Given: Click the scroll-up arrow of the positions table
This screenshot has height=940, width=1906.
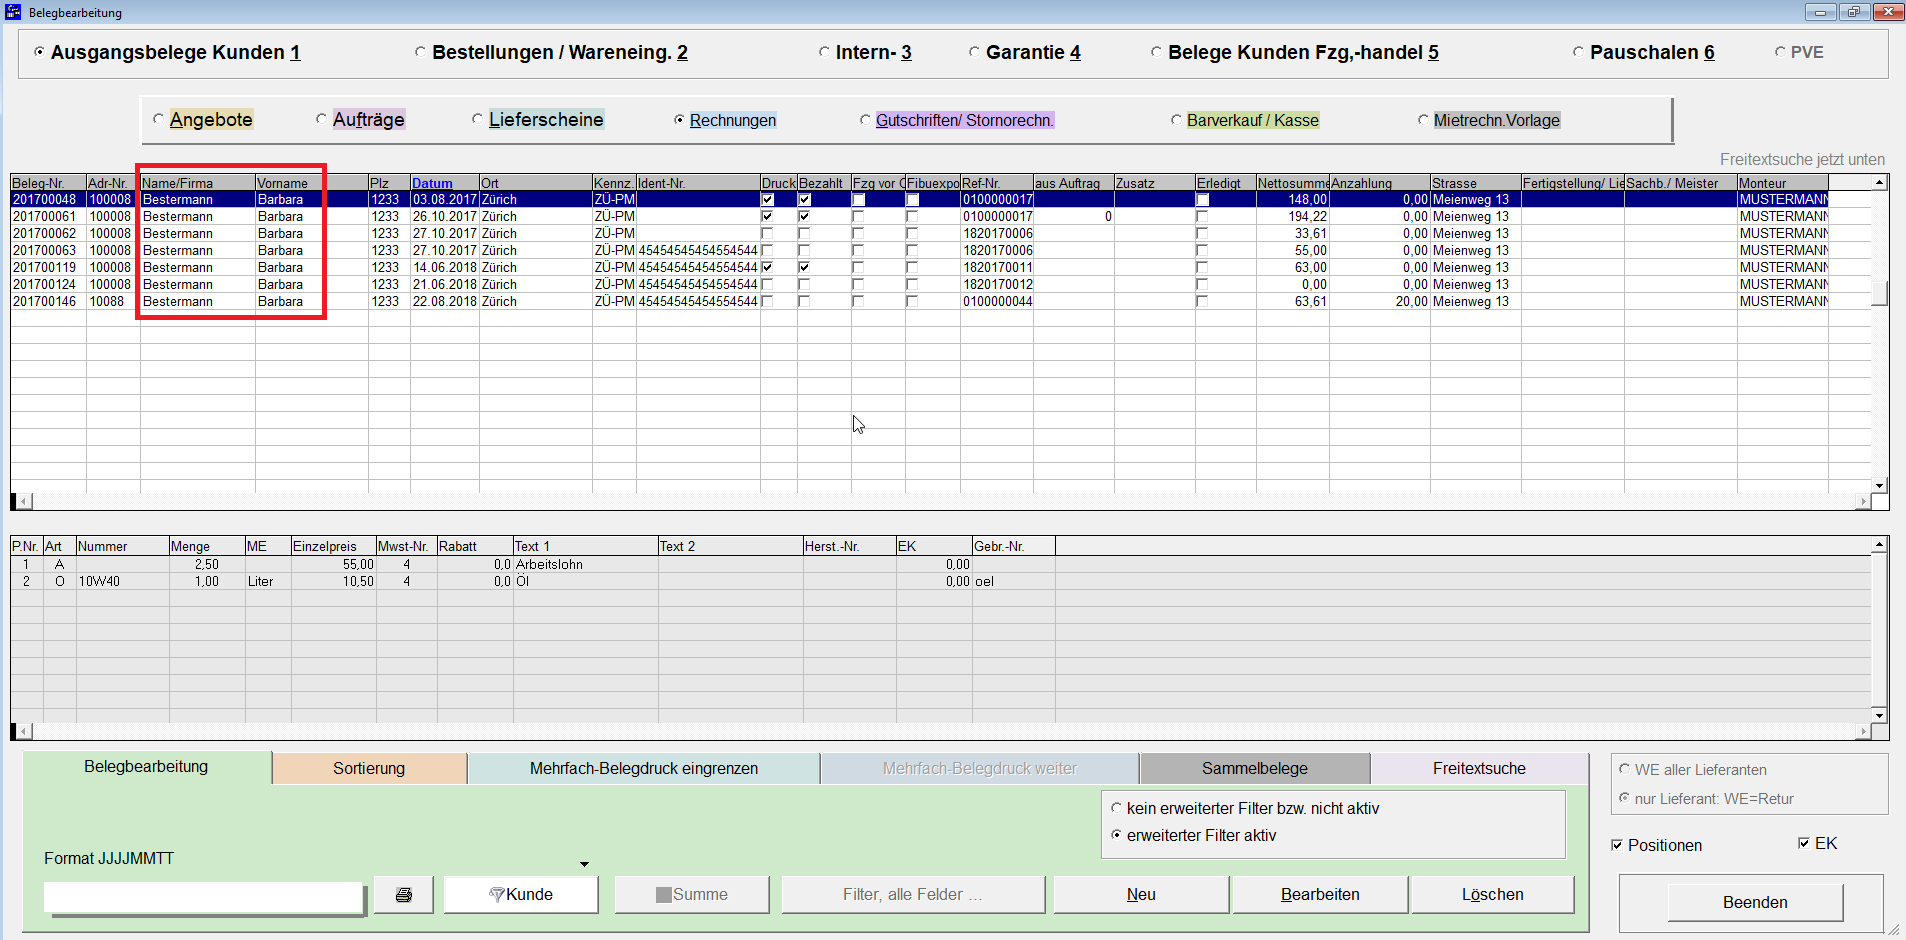Looking at the screenshot, I should click(1880, 545).
